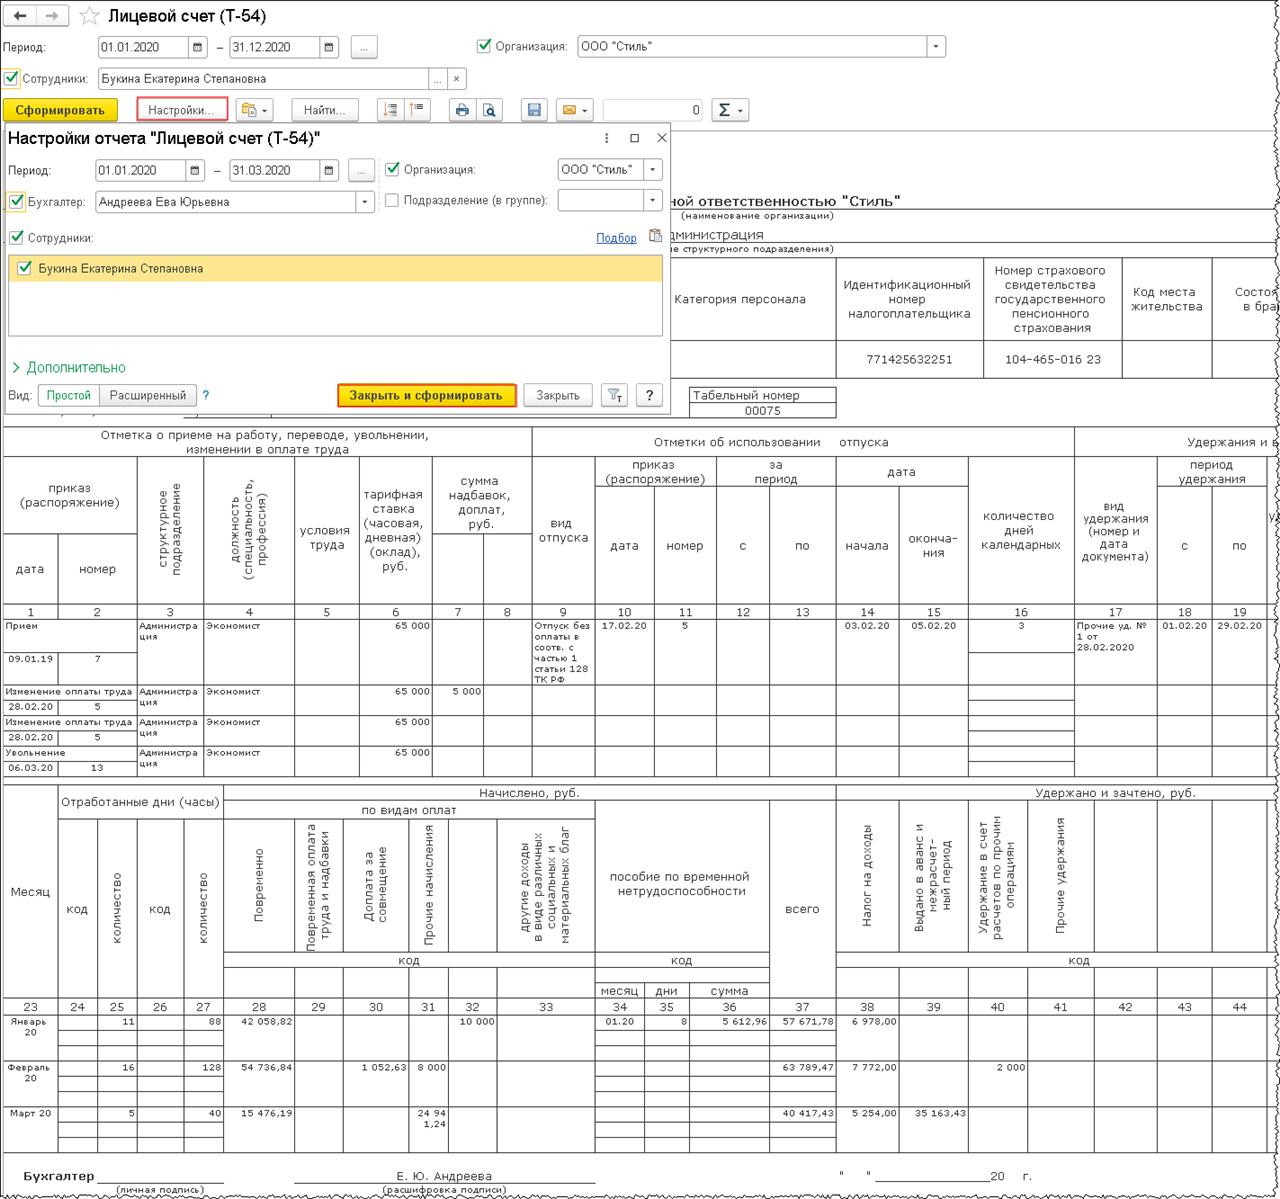
Task: Switch to the Расширенный view
Action: pos(148,396)
